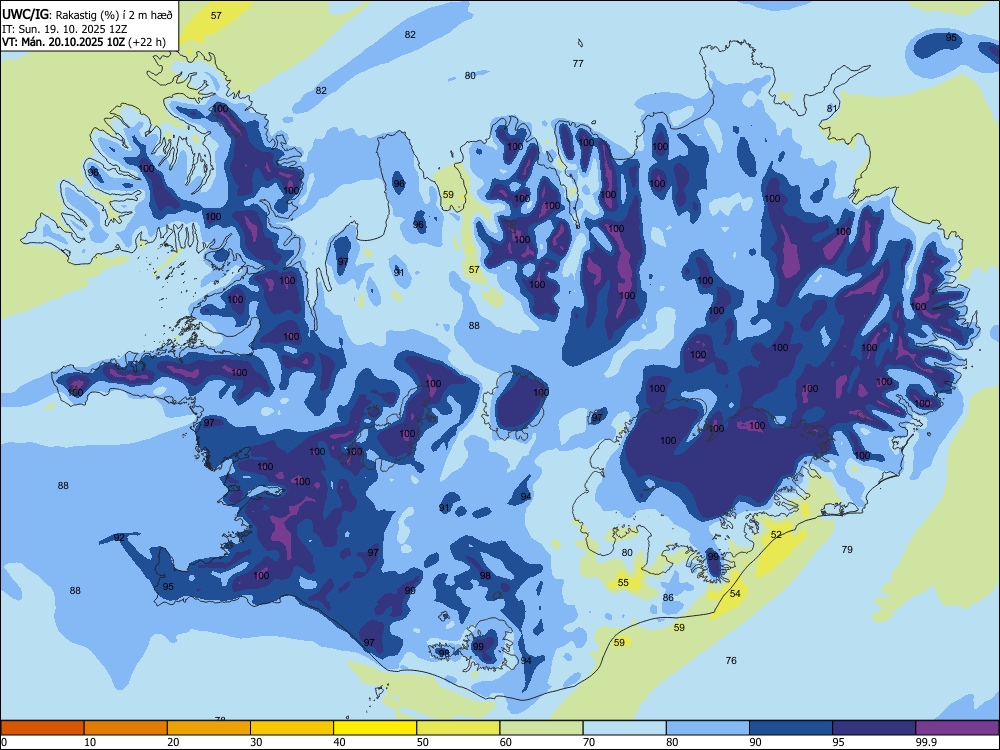
Task: Click the '40' tick label on the legend
Action: (x=339, y=742)
